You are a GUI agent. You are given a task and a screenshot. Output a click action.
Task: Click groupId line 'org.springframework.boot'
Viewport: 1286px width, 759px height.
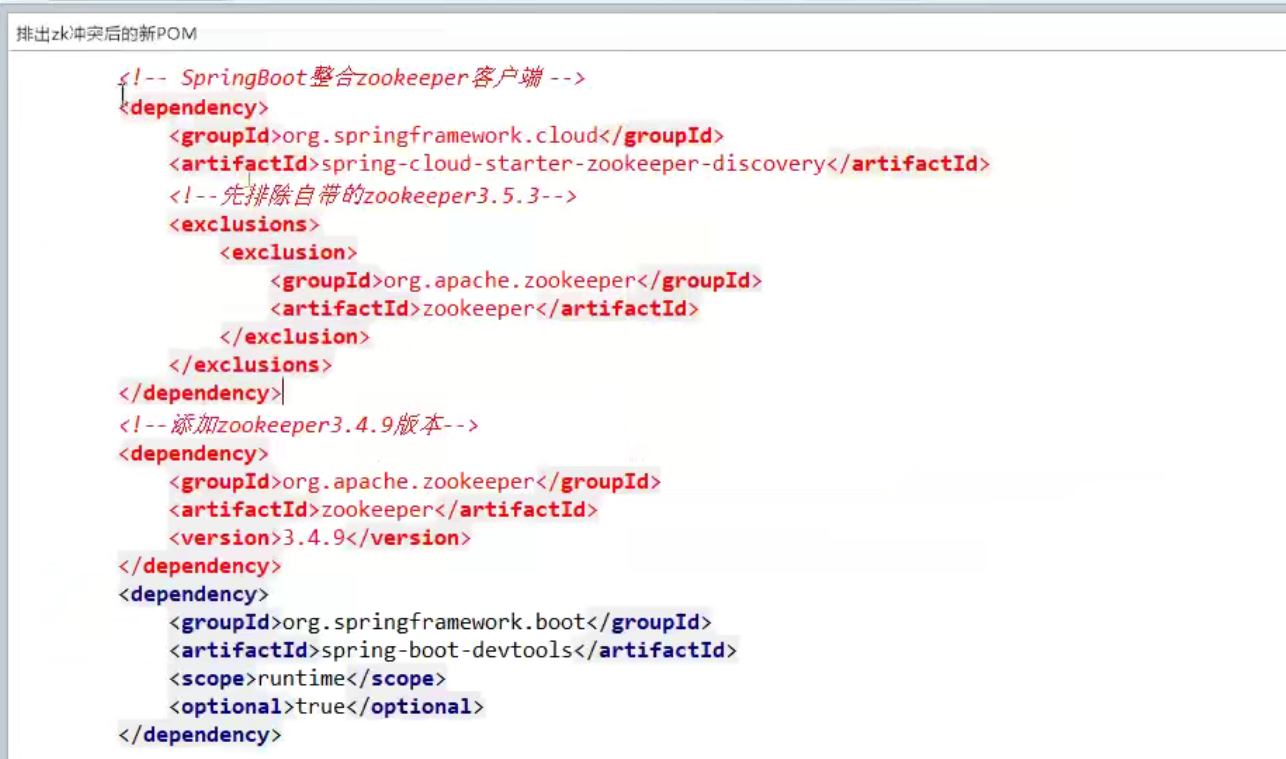pos(440,622)
